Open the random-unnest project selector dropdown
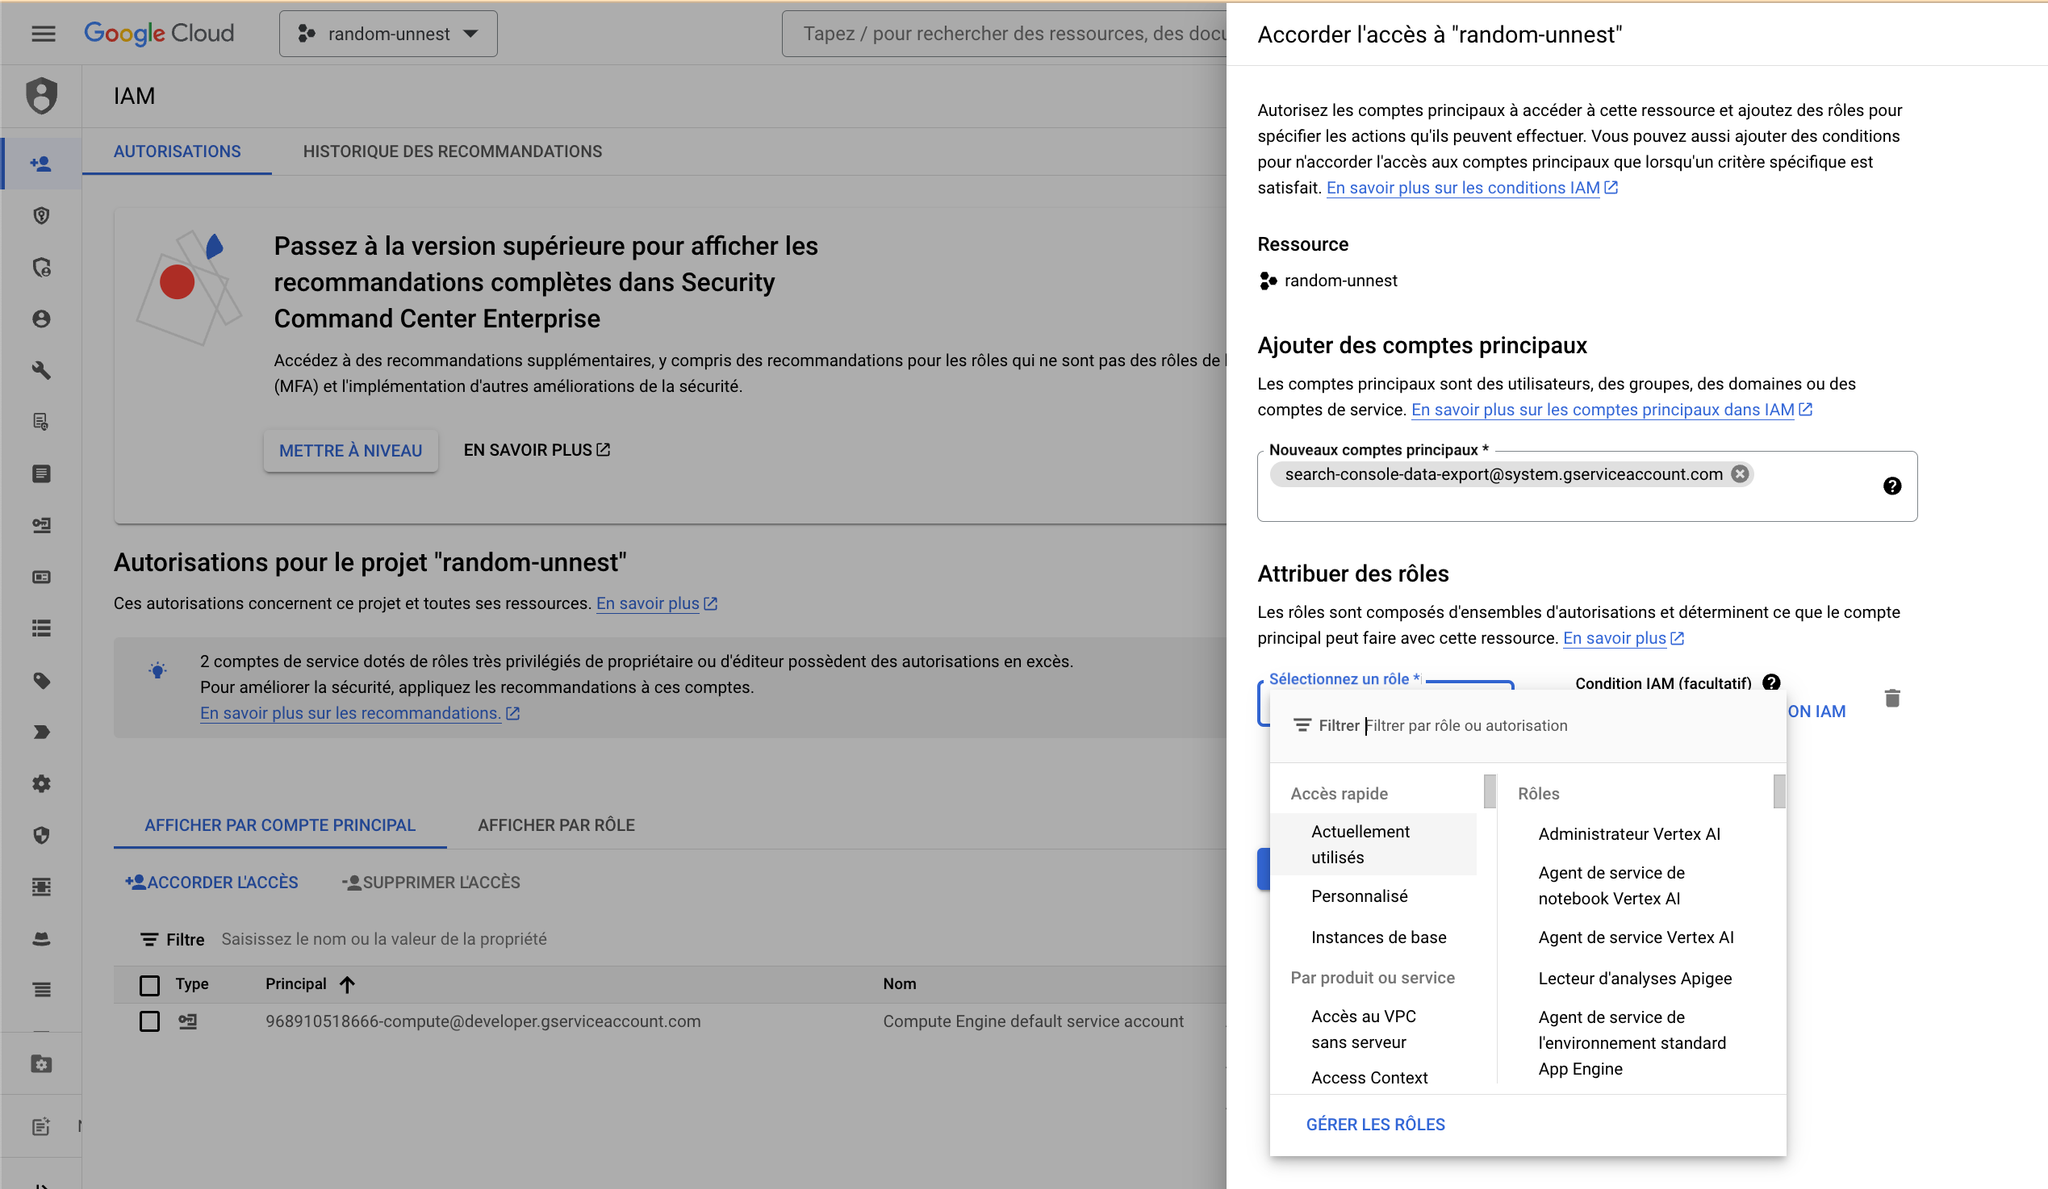Viewport: 2048px width, 1189px height. click(x=388, y=34)
